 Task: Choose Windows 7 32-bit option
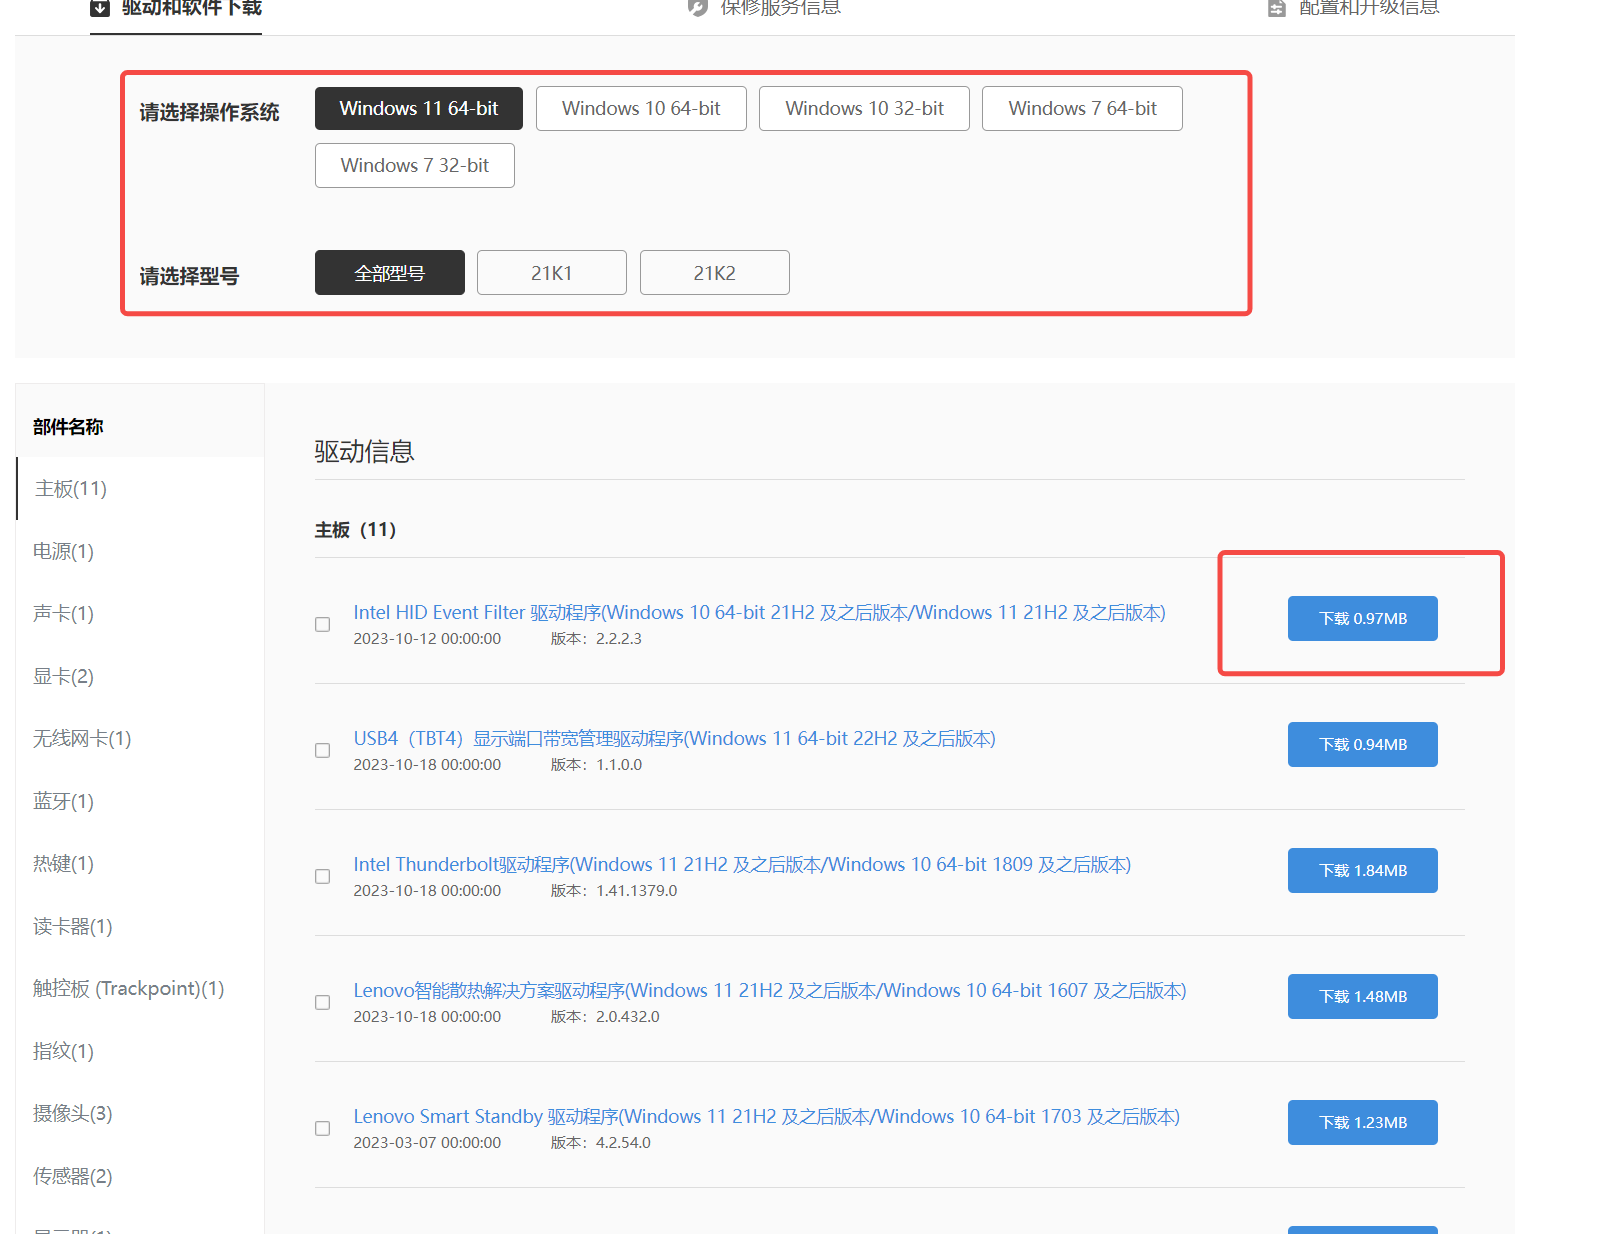pyautogui.click(x=414, y=165)
